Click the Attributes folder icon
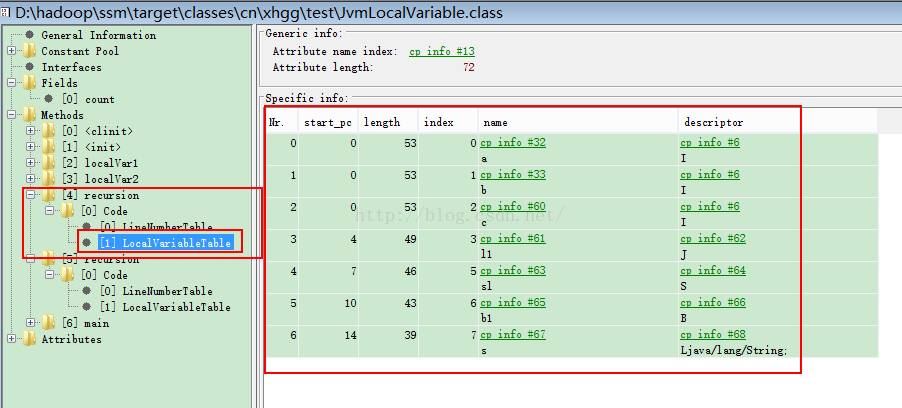Screen dimensions: 902x408 29,340
